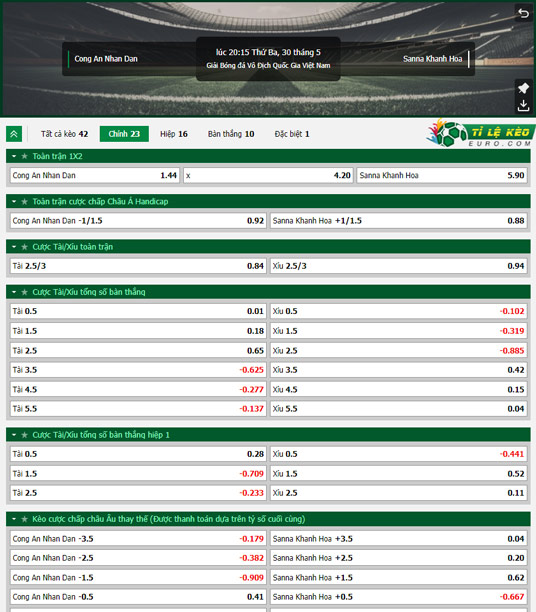Switch to the Hiệp 16 tab

tap(174, 134)
